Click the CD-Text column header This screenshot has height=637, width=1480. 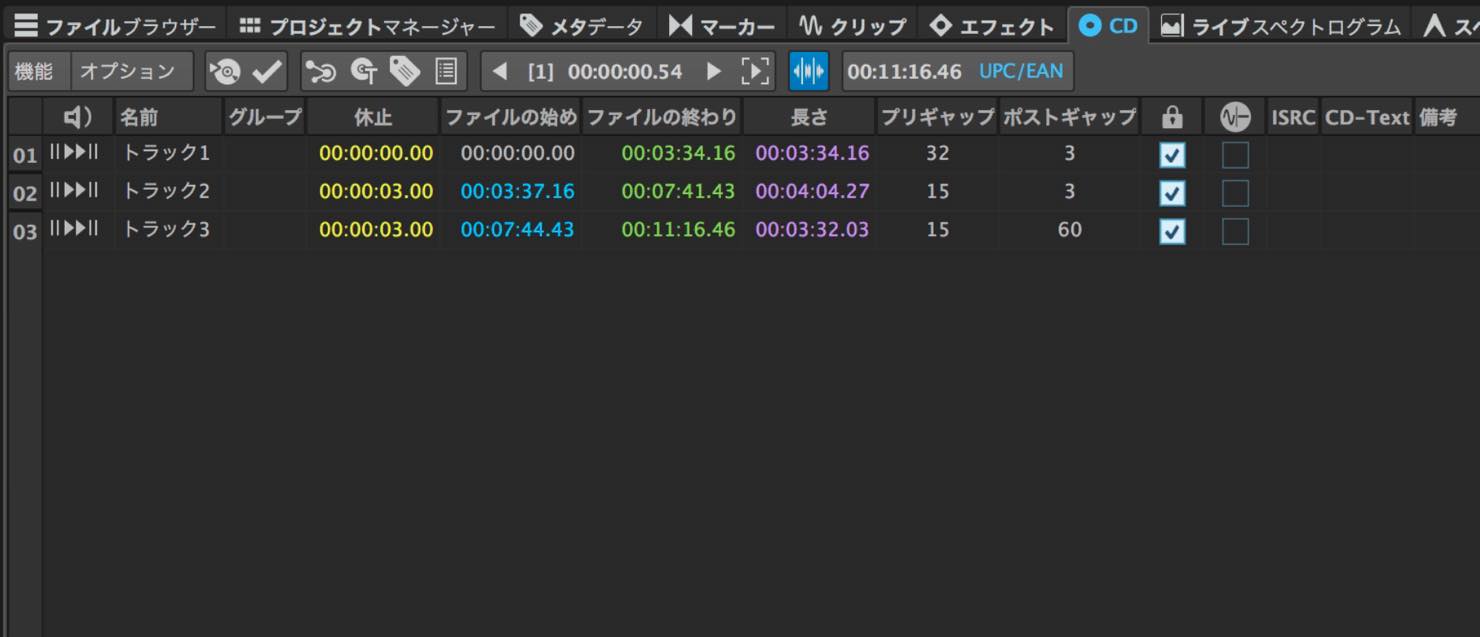pos(1367,117)
